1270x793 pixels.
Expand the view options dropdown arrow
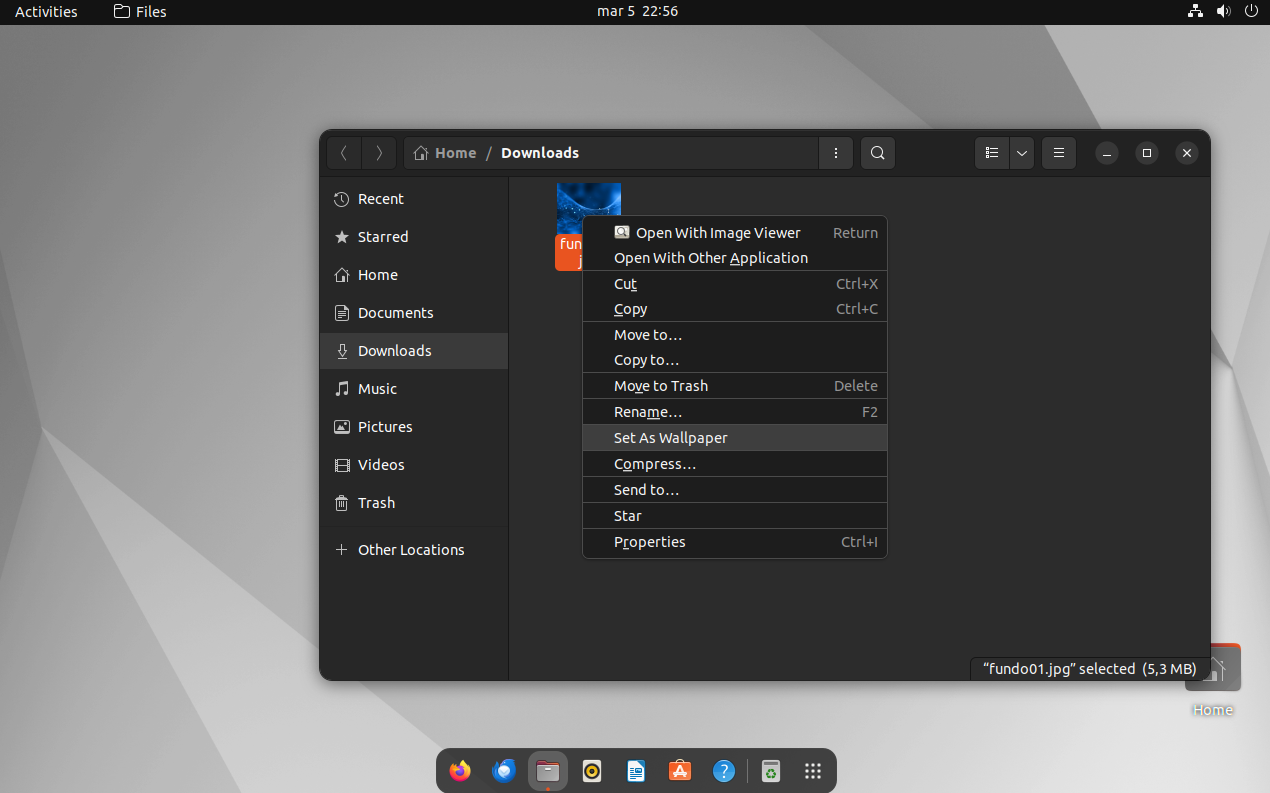(x=1021, y=153)
